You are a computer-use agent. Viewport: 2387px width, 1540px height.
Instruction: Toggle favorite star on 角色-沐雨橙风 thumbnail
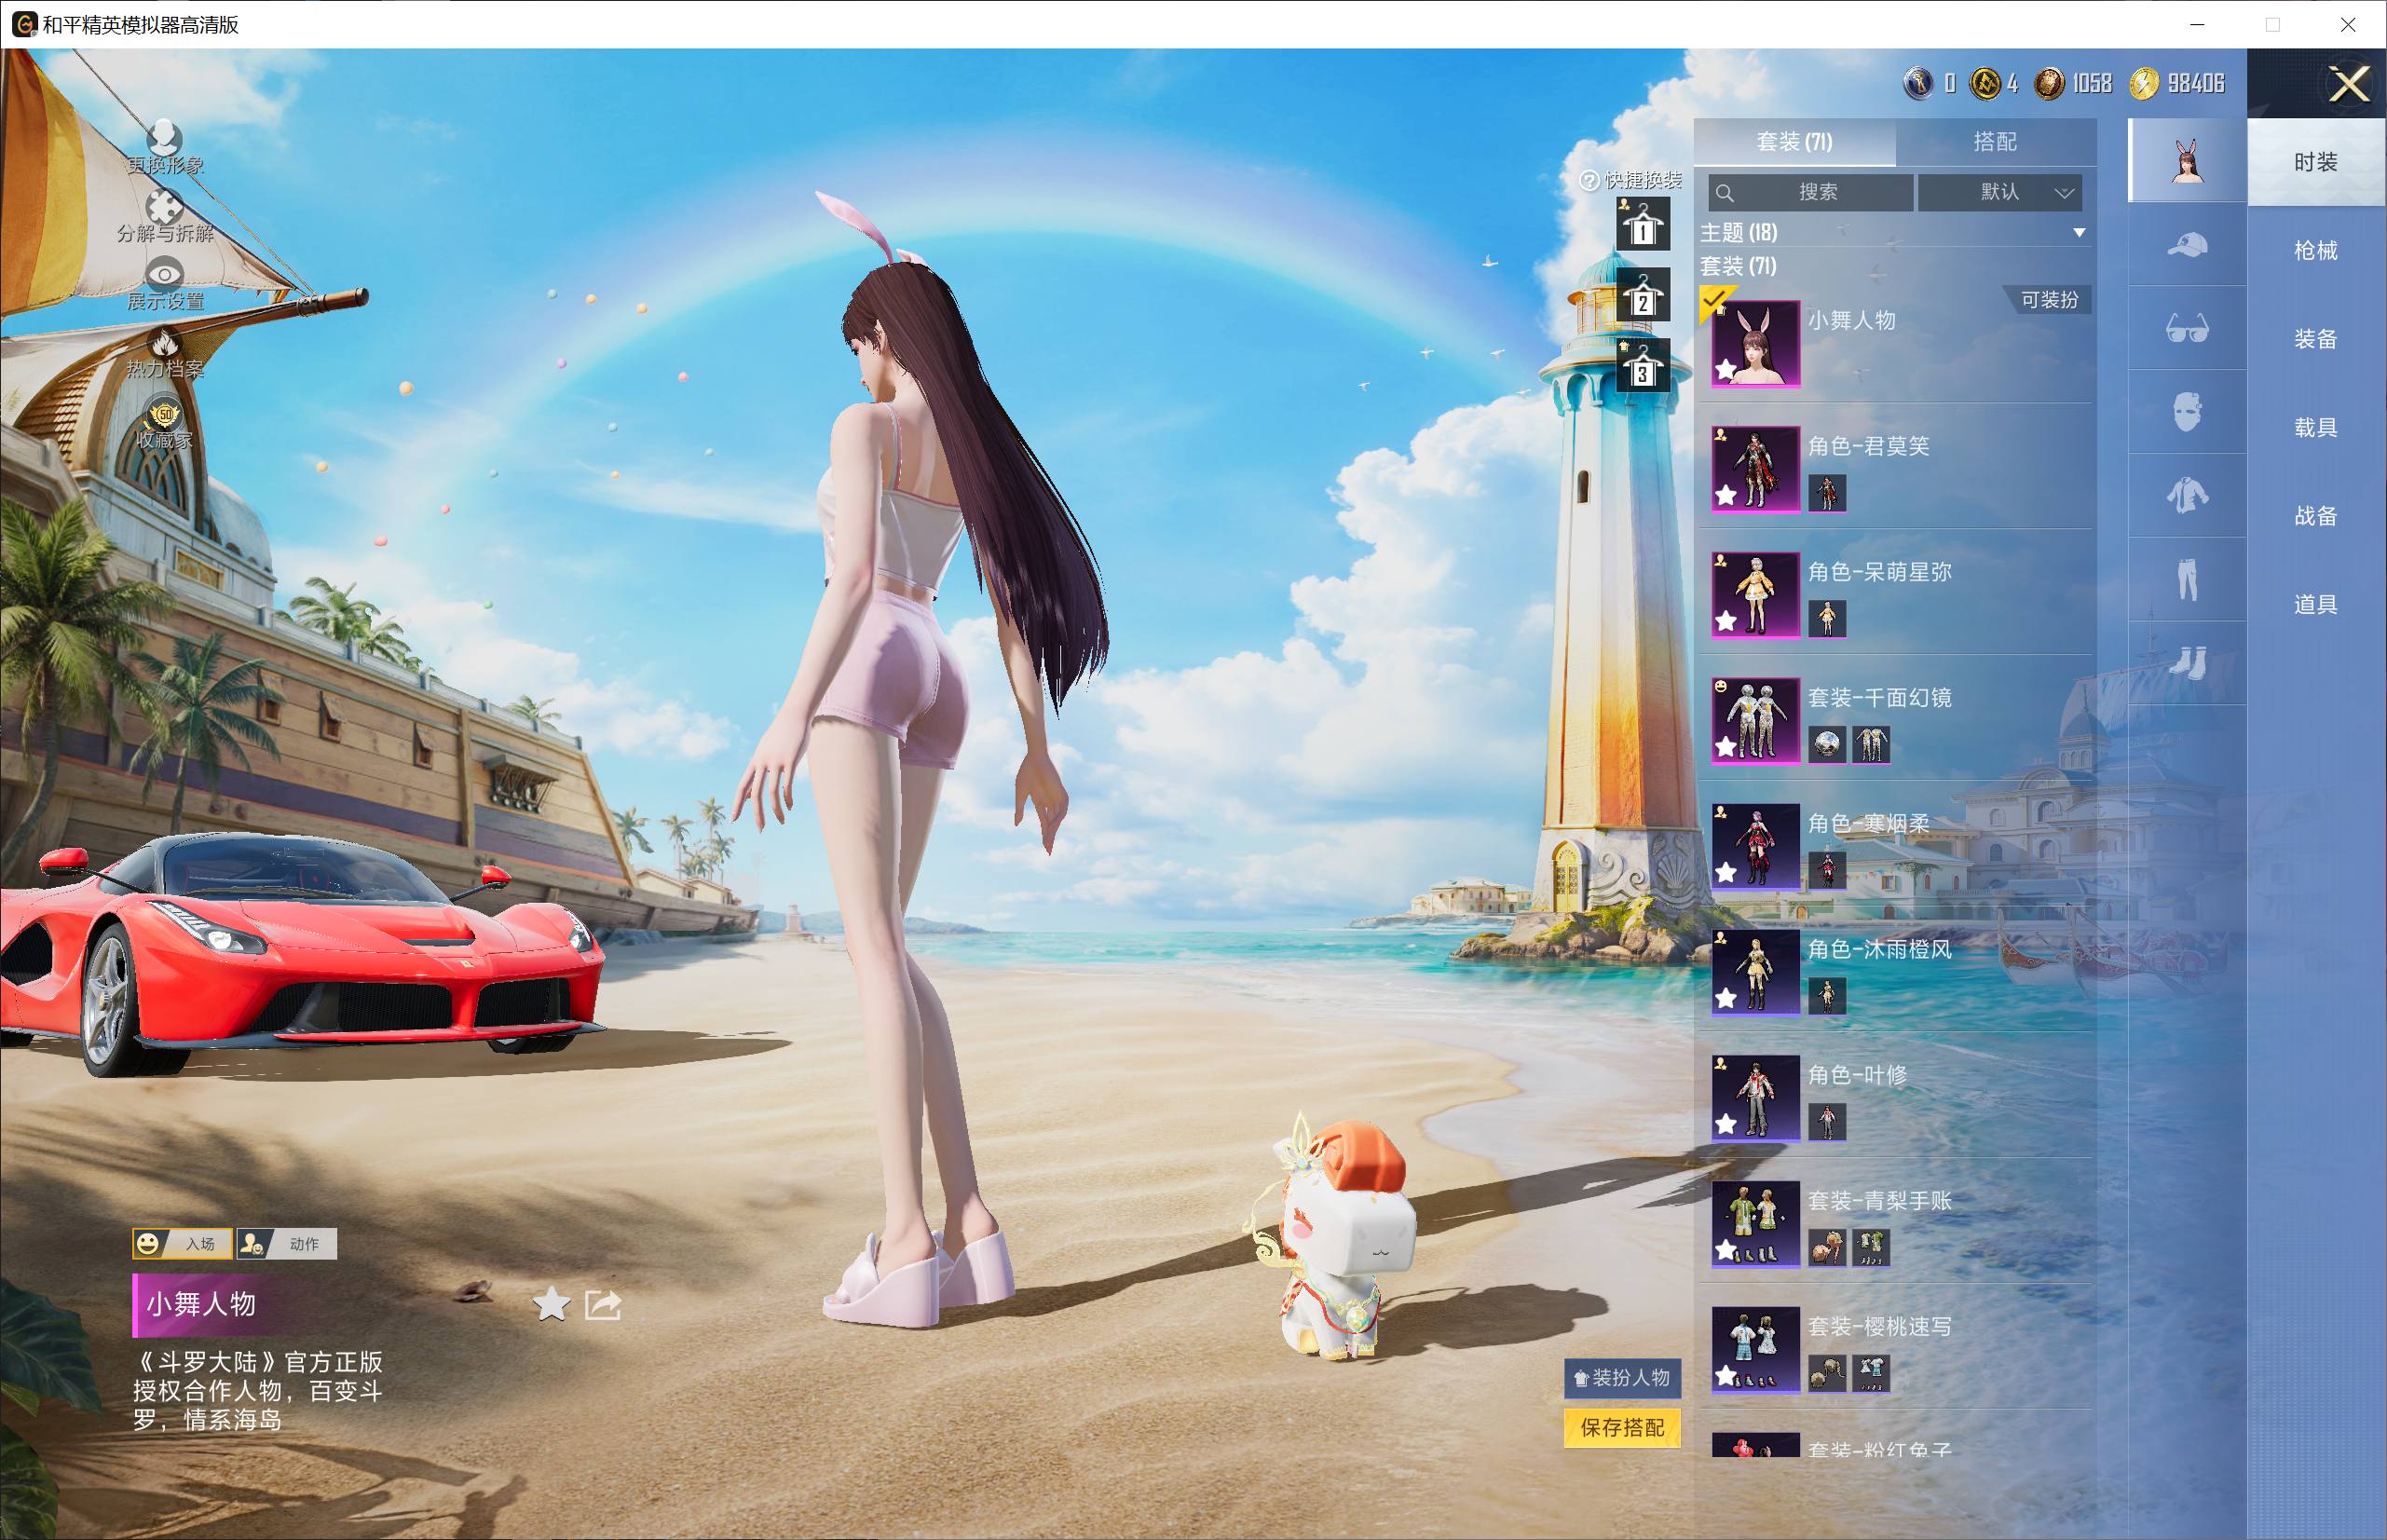(x=1726, y=999)
